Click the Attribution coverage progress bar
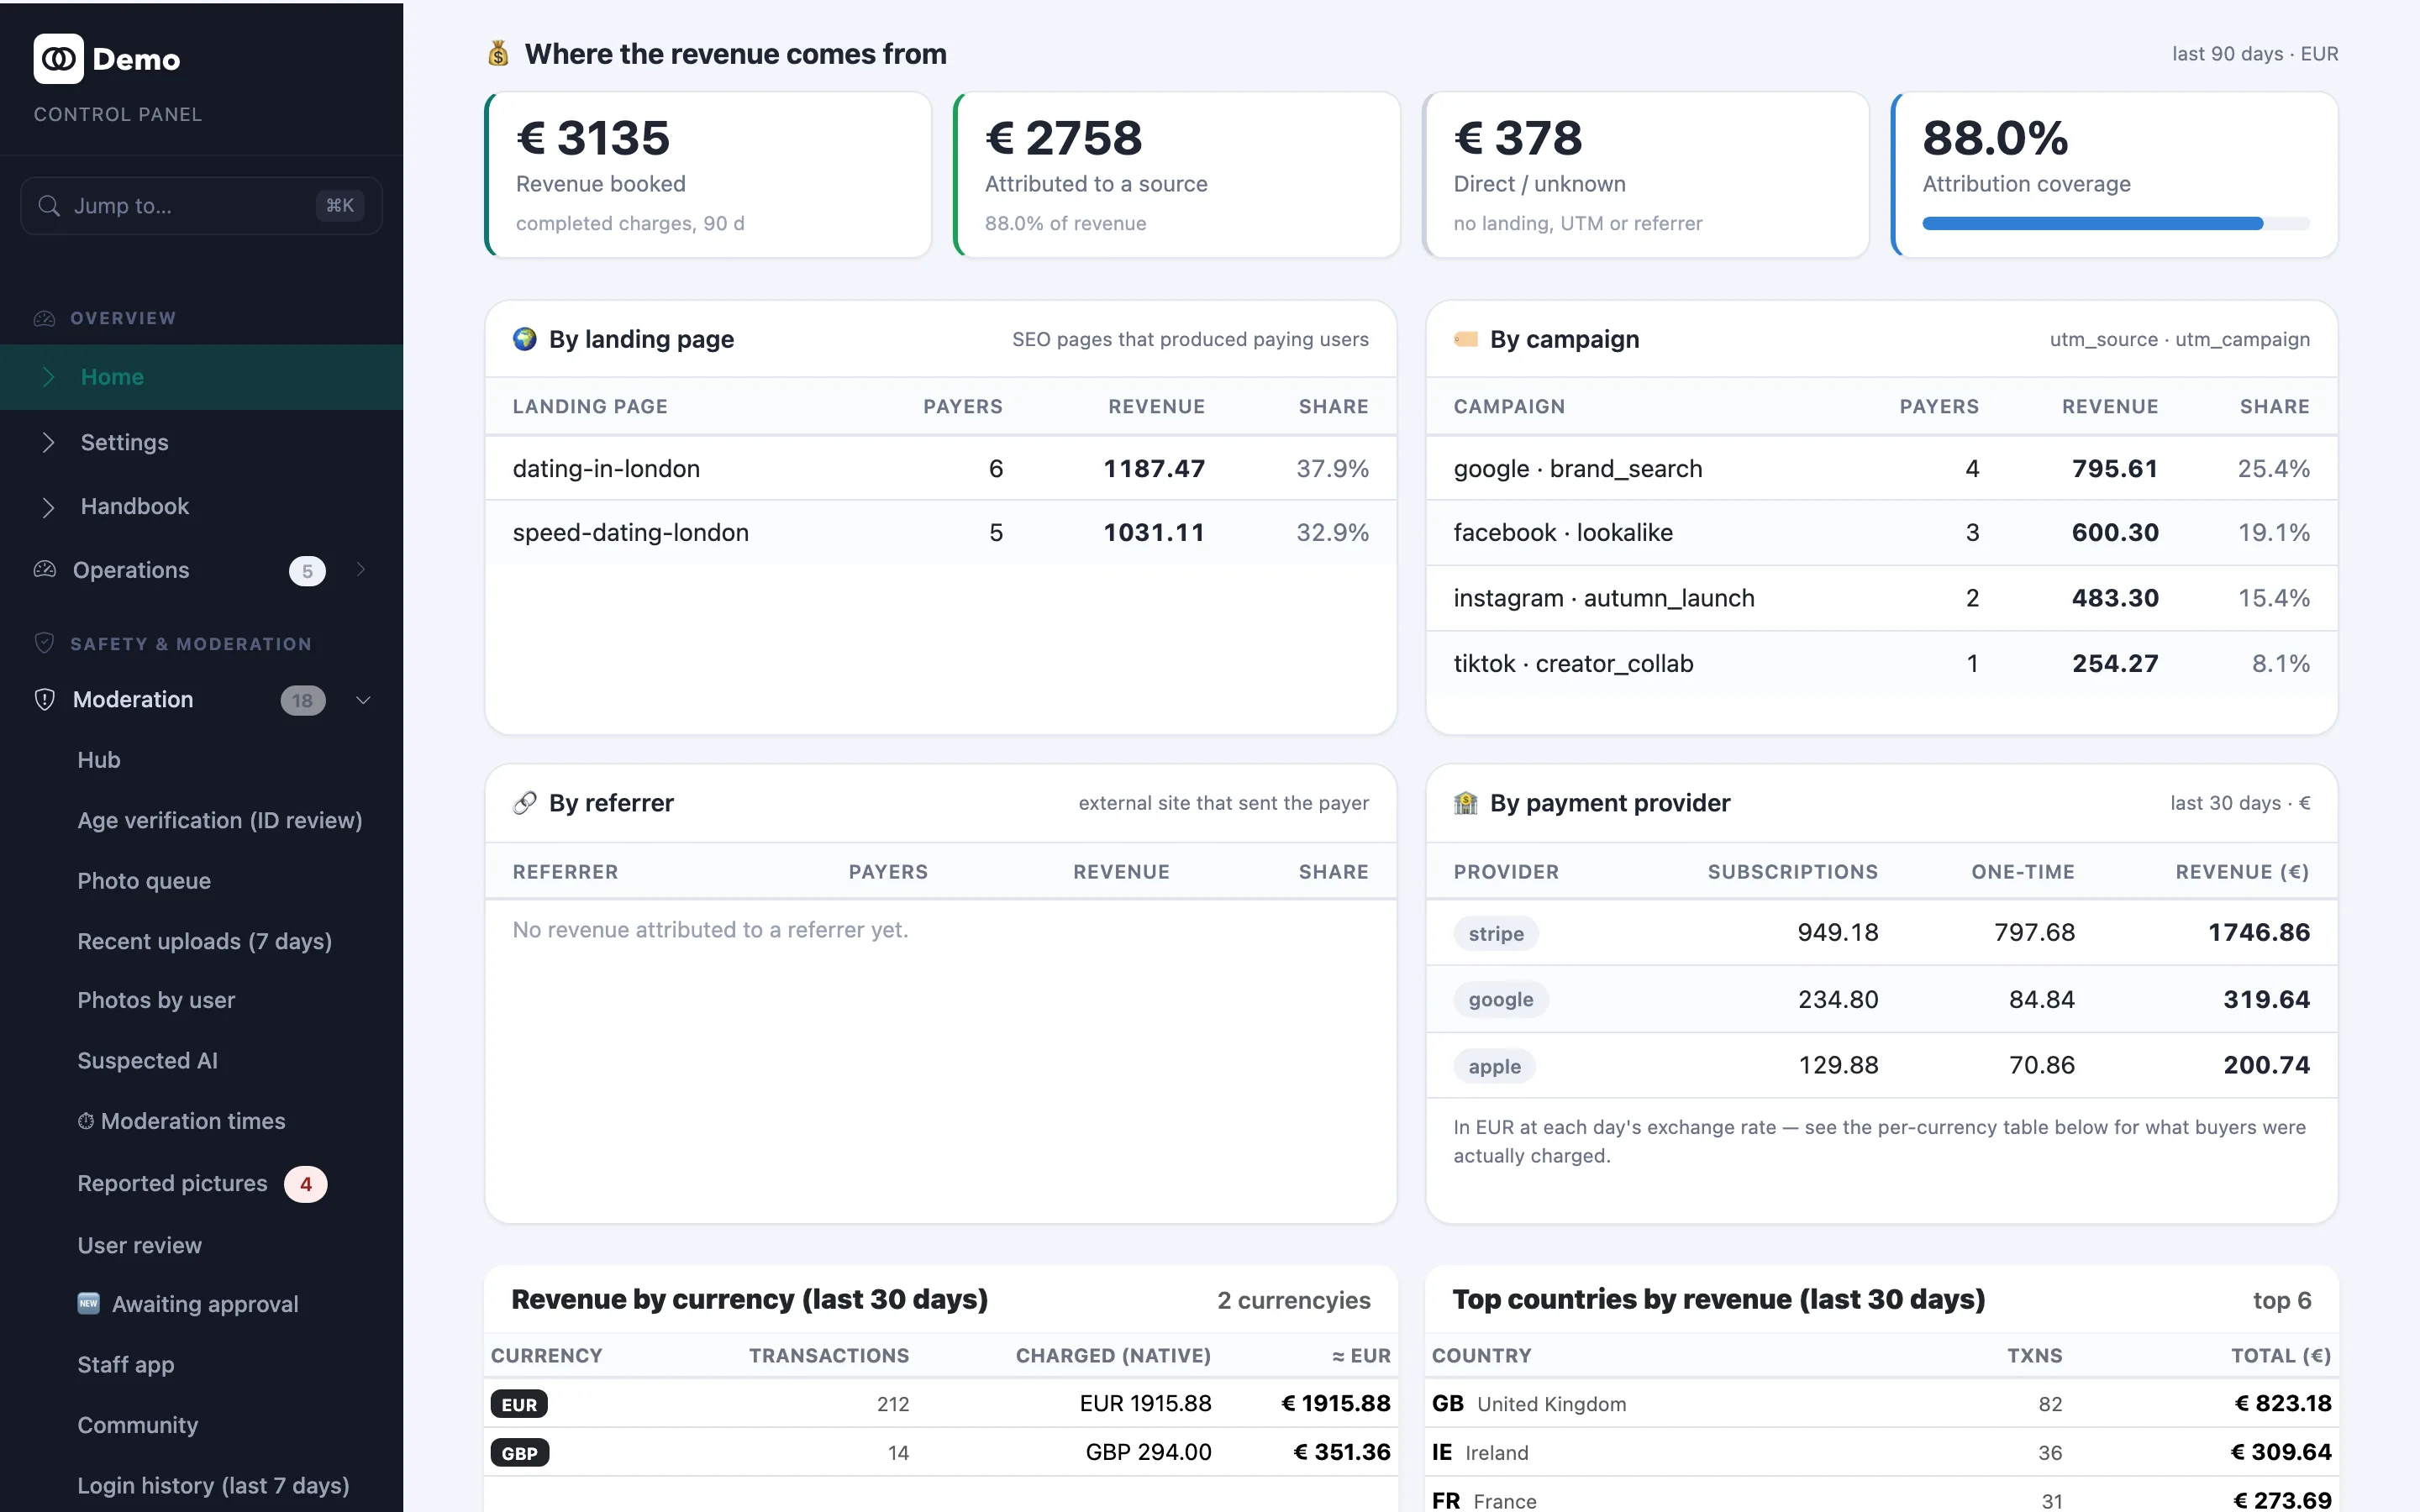Viewport: 2420px width, 1512px height. pyautogui.click(x=2116, y=224)
